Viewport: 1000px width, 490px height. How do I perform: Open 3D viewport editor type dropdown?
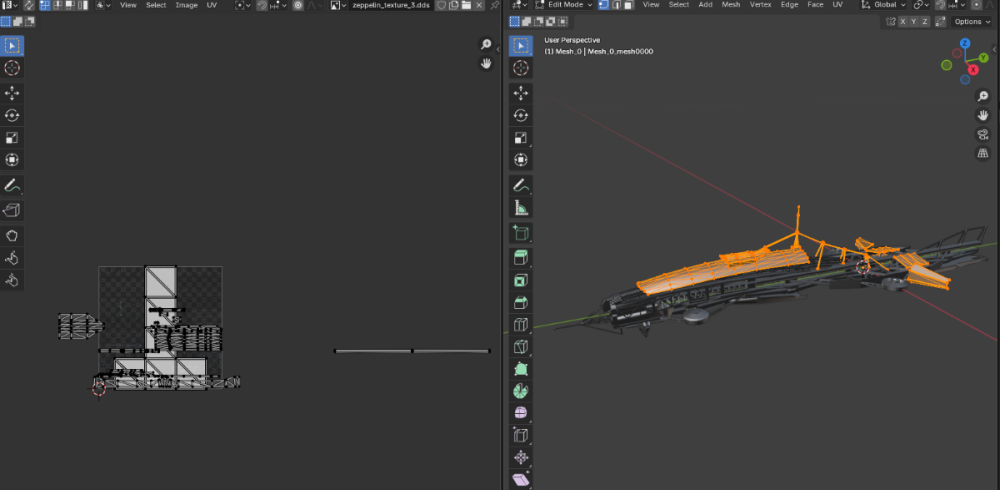(520, 5)
